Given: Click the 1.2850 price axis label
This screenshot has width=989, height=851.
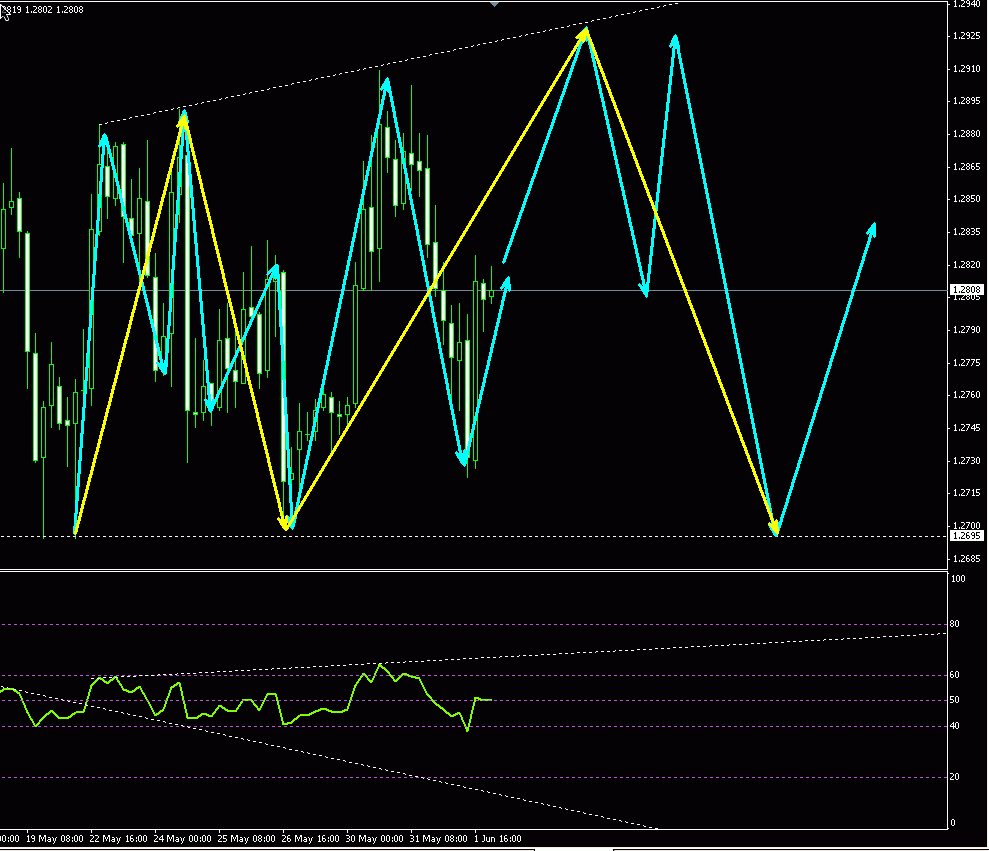Looking at the screenshot, I should (x=967, y=199).
